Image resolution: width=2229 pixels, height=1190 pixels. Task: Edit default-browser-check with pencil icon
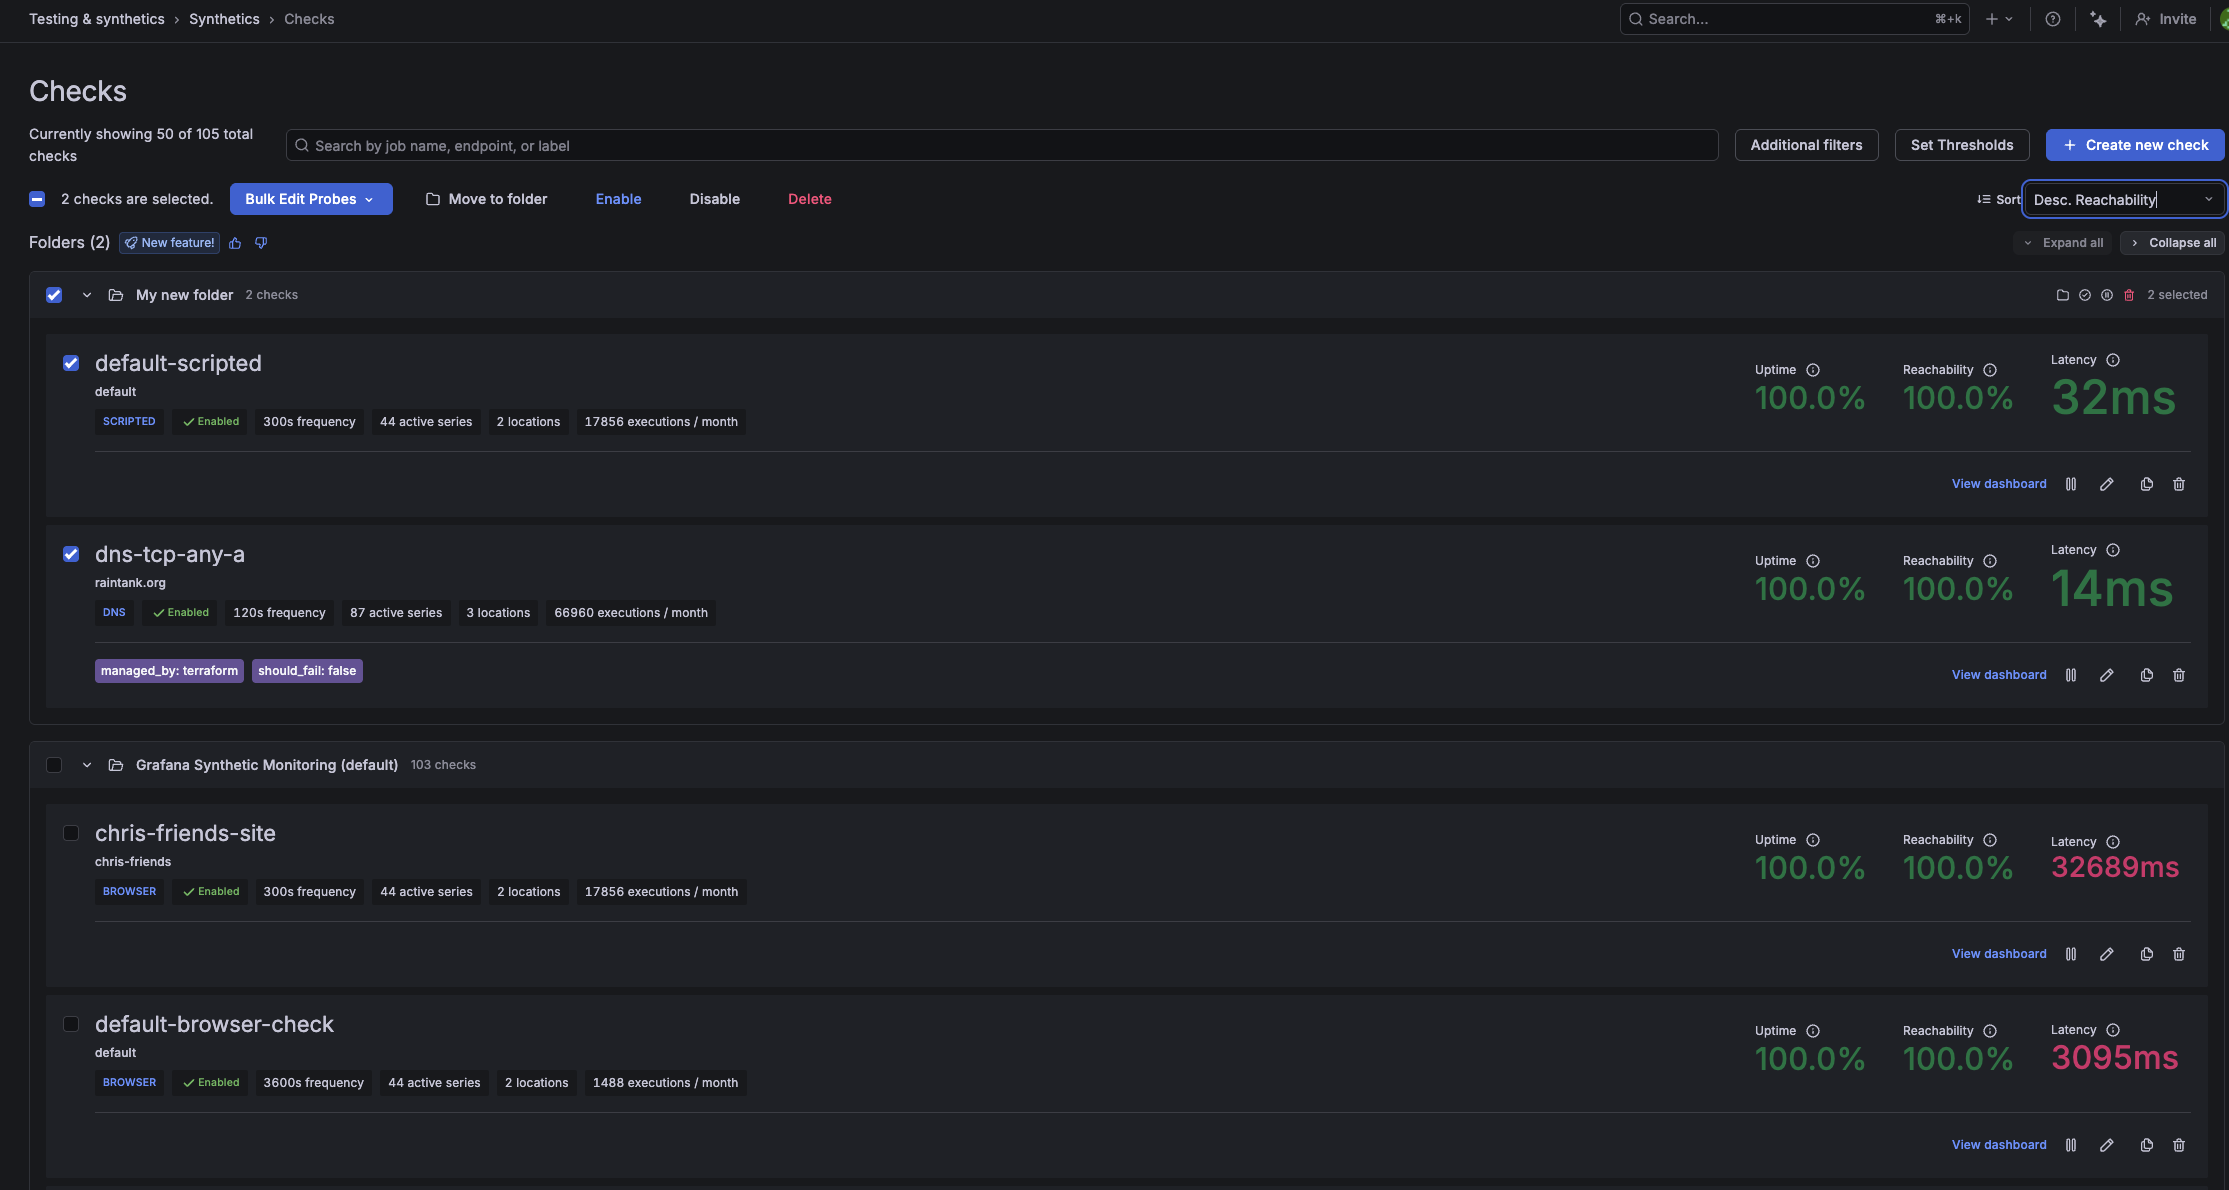tap(2107, 1145)
